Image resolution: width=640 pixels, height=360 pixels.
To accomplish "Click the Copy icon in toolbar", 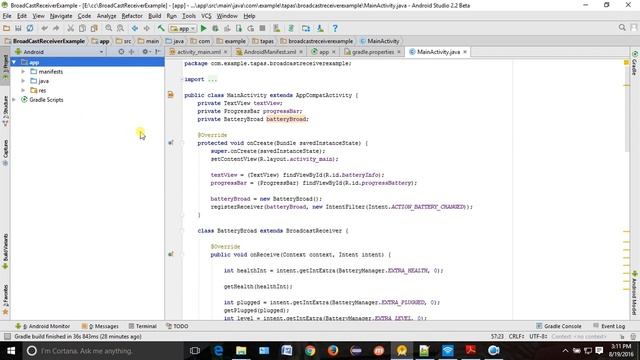I will [x=82, y=28].
